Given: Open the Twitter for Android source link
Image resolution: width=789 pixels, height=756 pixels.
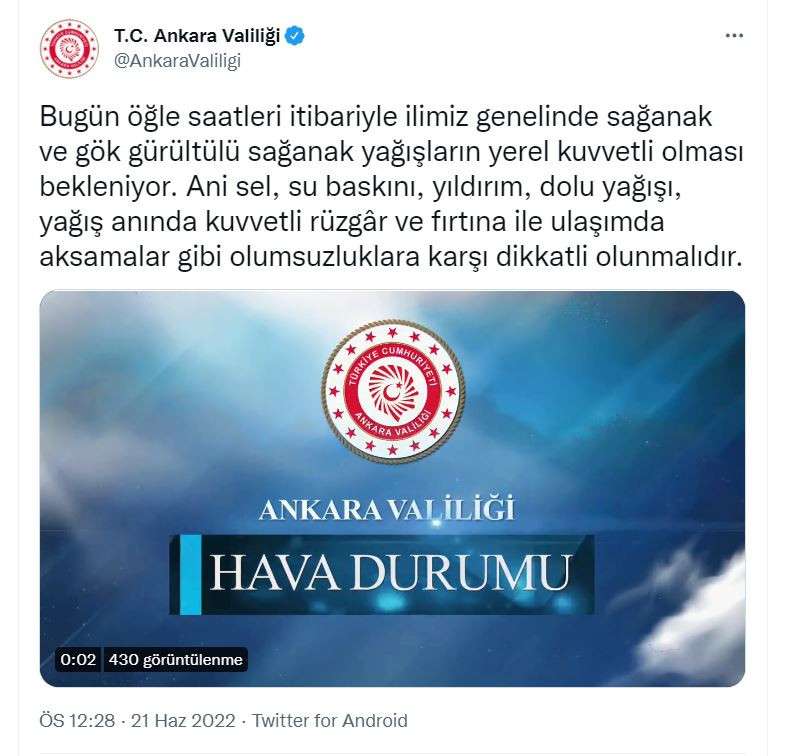Looking at the screenshot, I should pos(330,721).
